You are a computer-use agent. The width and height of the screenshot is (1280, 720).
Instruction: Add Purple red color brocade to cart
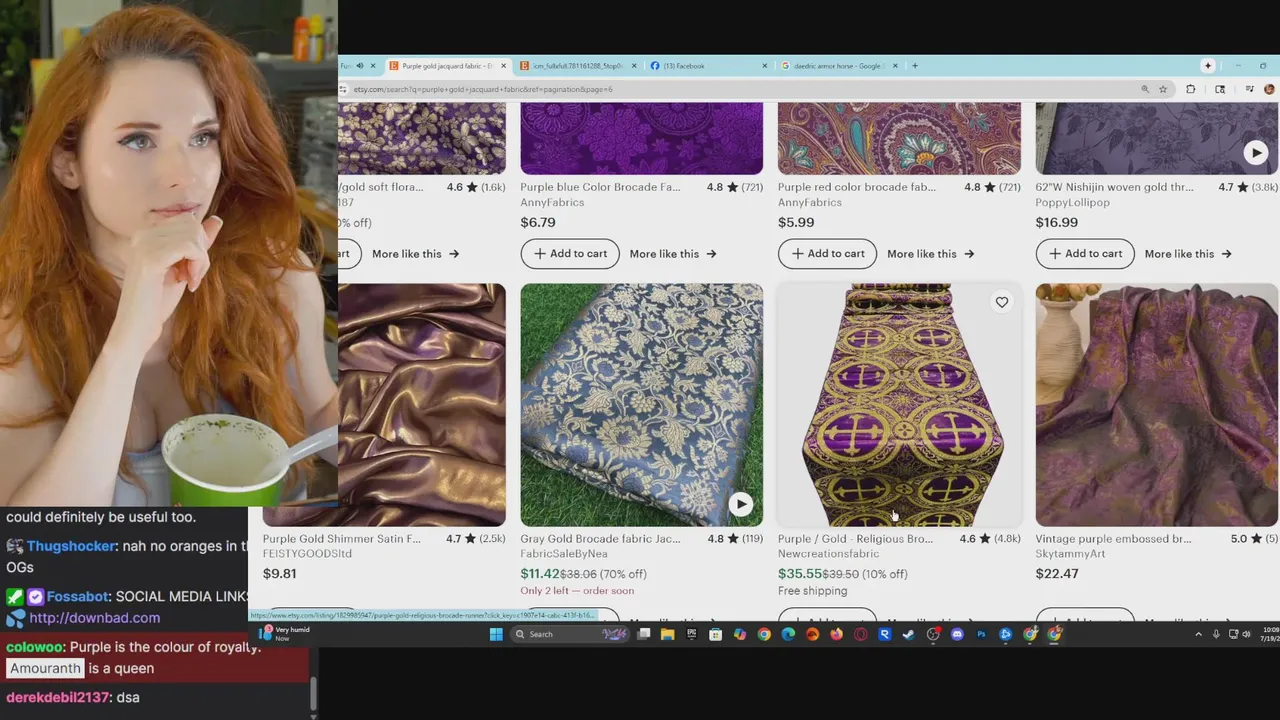[827, 253]
